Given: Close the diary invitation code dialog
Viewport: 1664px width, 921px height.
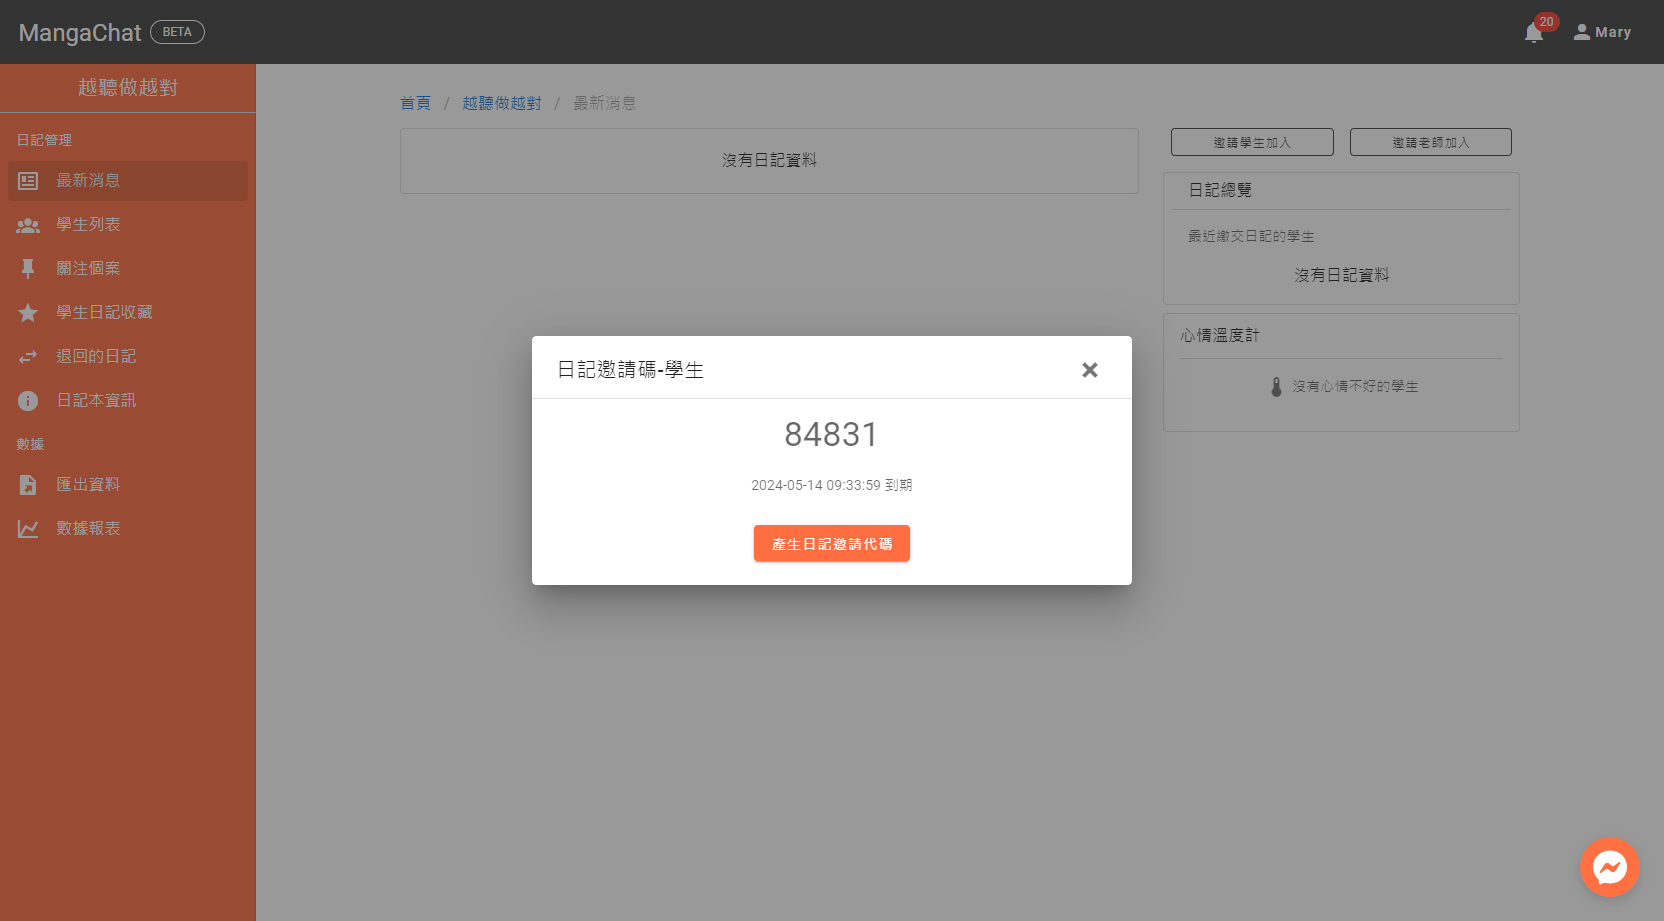Looking at the screenshot, I should click(x=1090, y=370).
